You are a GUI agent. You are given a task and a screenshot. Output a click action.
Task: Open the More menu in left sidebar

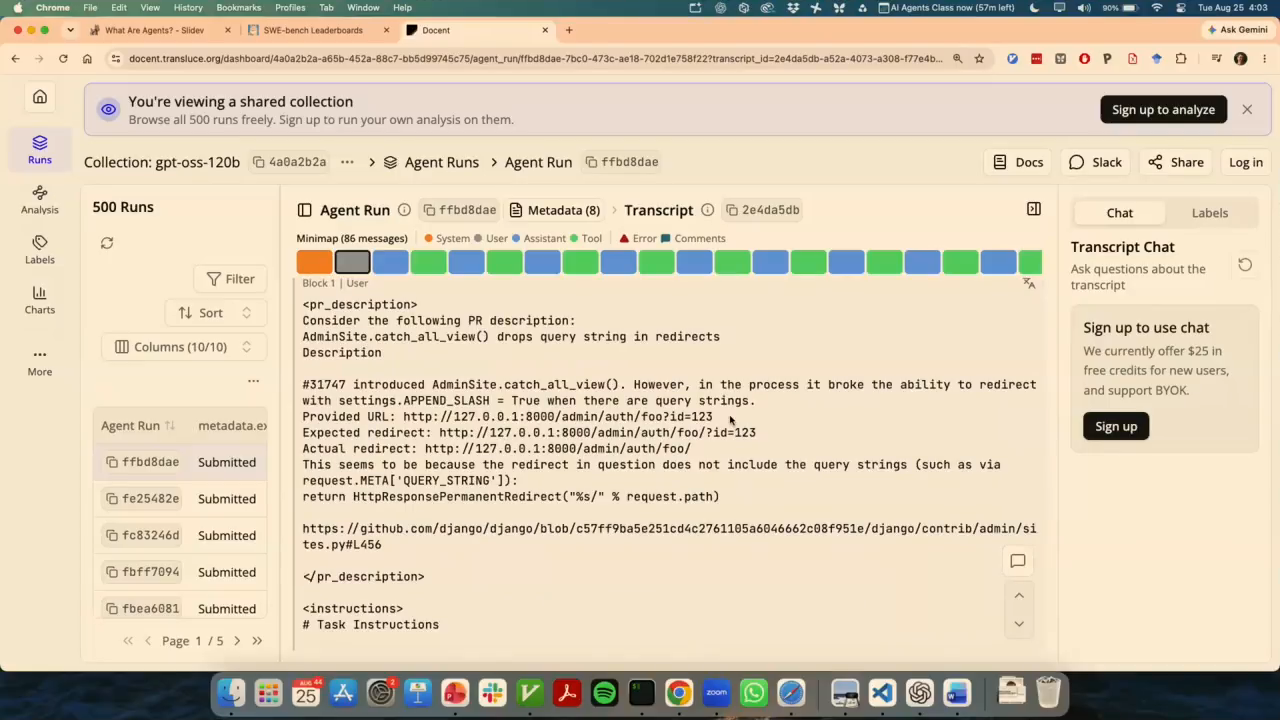pyautogui.click(x=40, y=361)
